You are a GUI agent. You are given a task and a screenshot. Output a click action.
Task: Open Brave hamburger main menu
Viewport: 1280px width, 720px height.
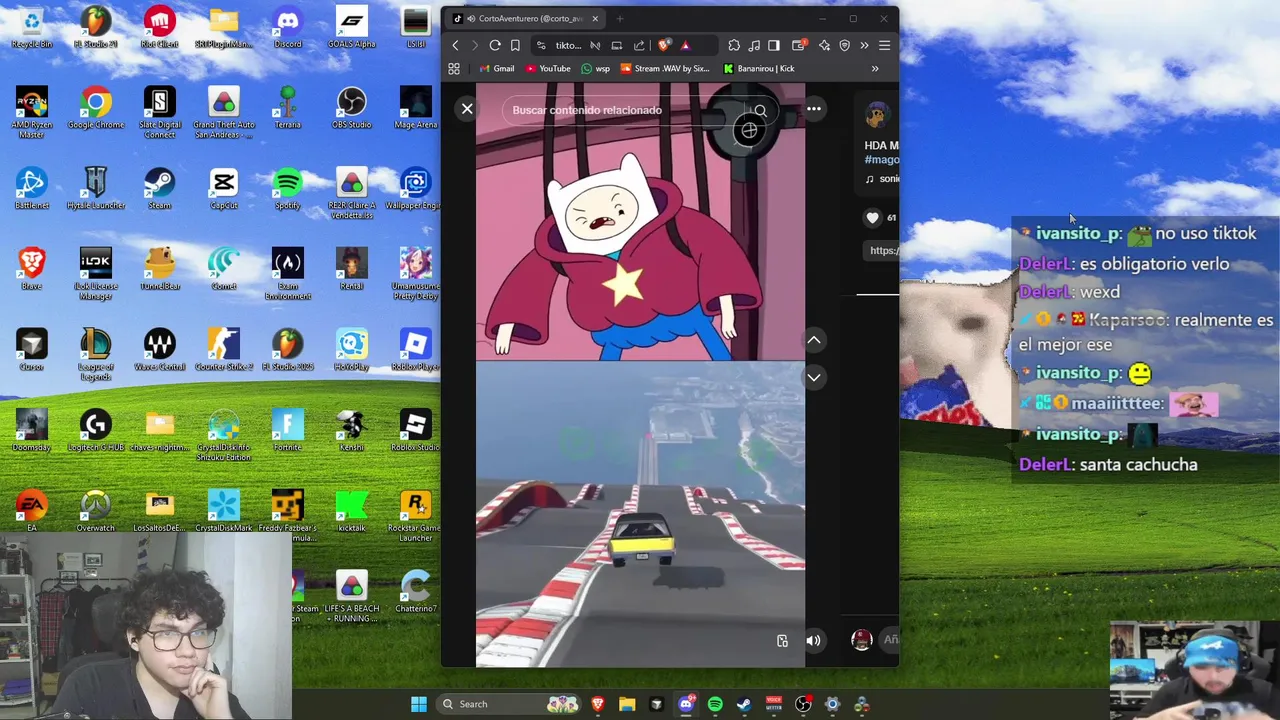(884, 45)
